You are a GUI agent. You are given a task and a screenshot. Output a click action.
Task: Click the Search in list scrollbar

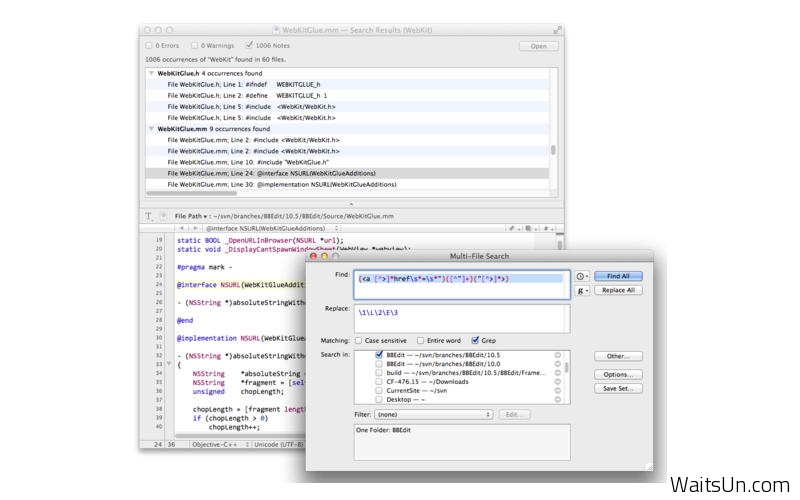tap(566, 368)
